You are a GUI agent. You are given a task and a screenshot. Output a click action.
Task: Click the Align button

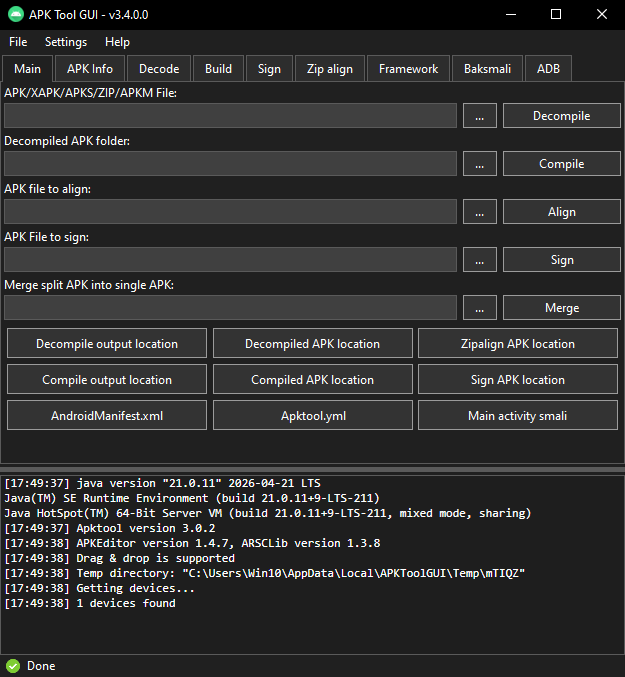coord(562,211)
